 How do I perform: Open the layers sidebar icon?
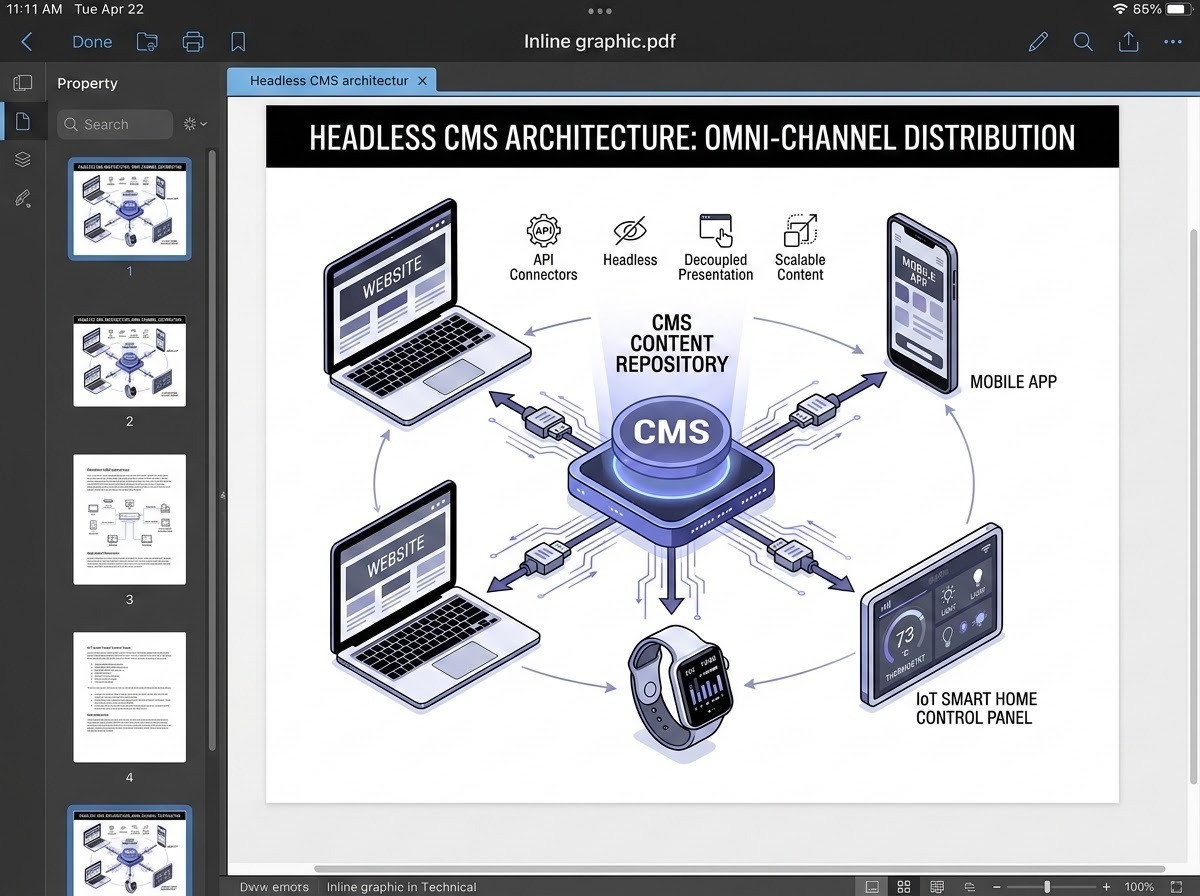click(22, 160)
